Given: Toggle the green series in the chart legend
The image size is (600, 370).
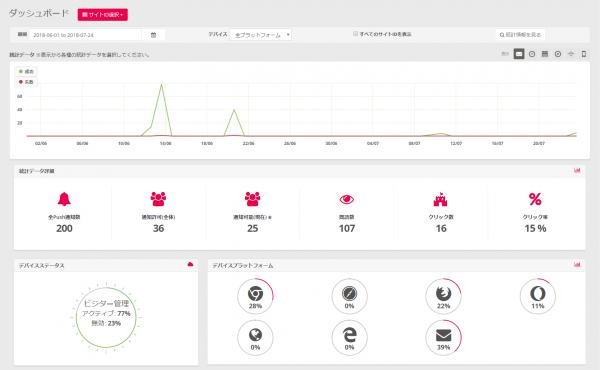Looking at the screenshot, I should 26,72.
